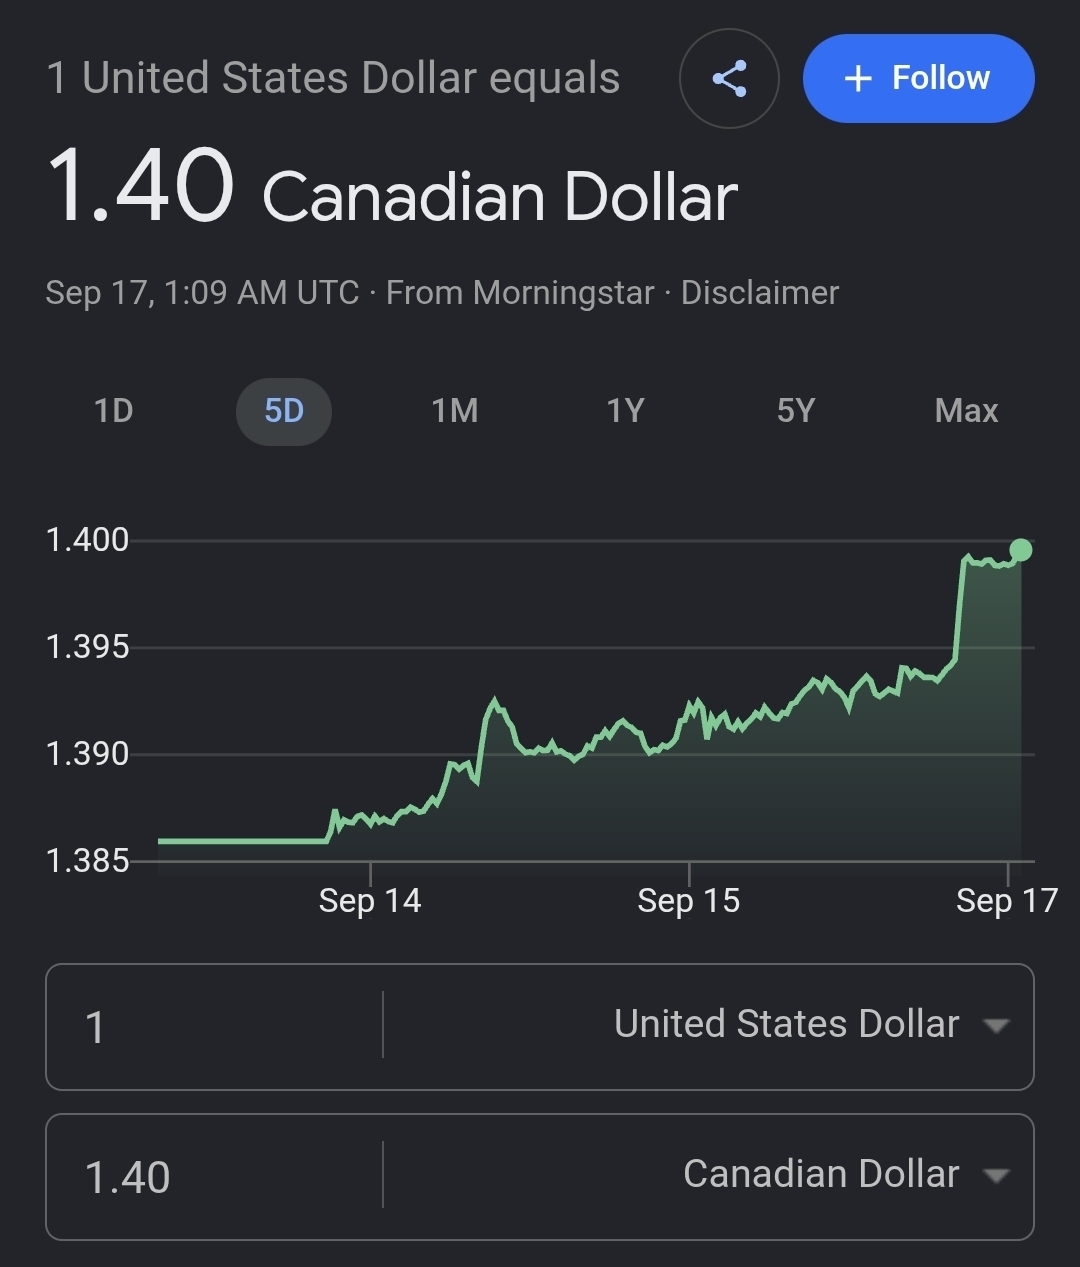The image size is (1080, 1267).
Task: Show the 5Y chart range
Action: pyautogui.click(x=796, y=411)
